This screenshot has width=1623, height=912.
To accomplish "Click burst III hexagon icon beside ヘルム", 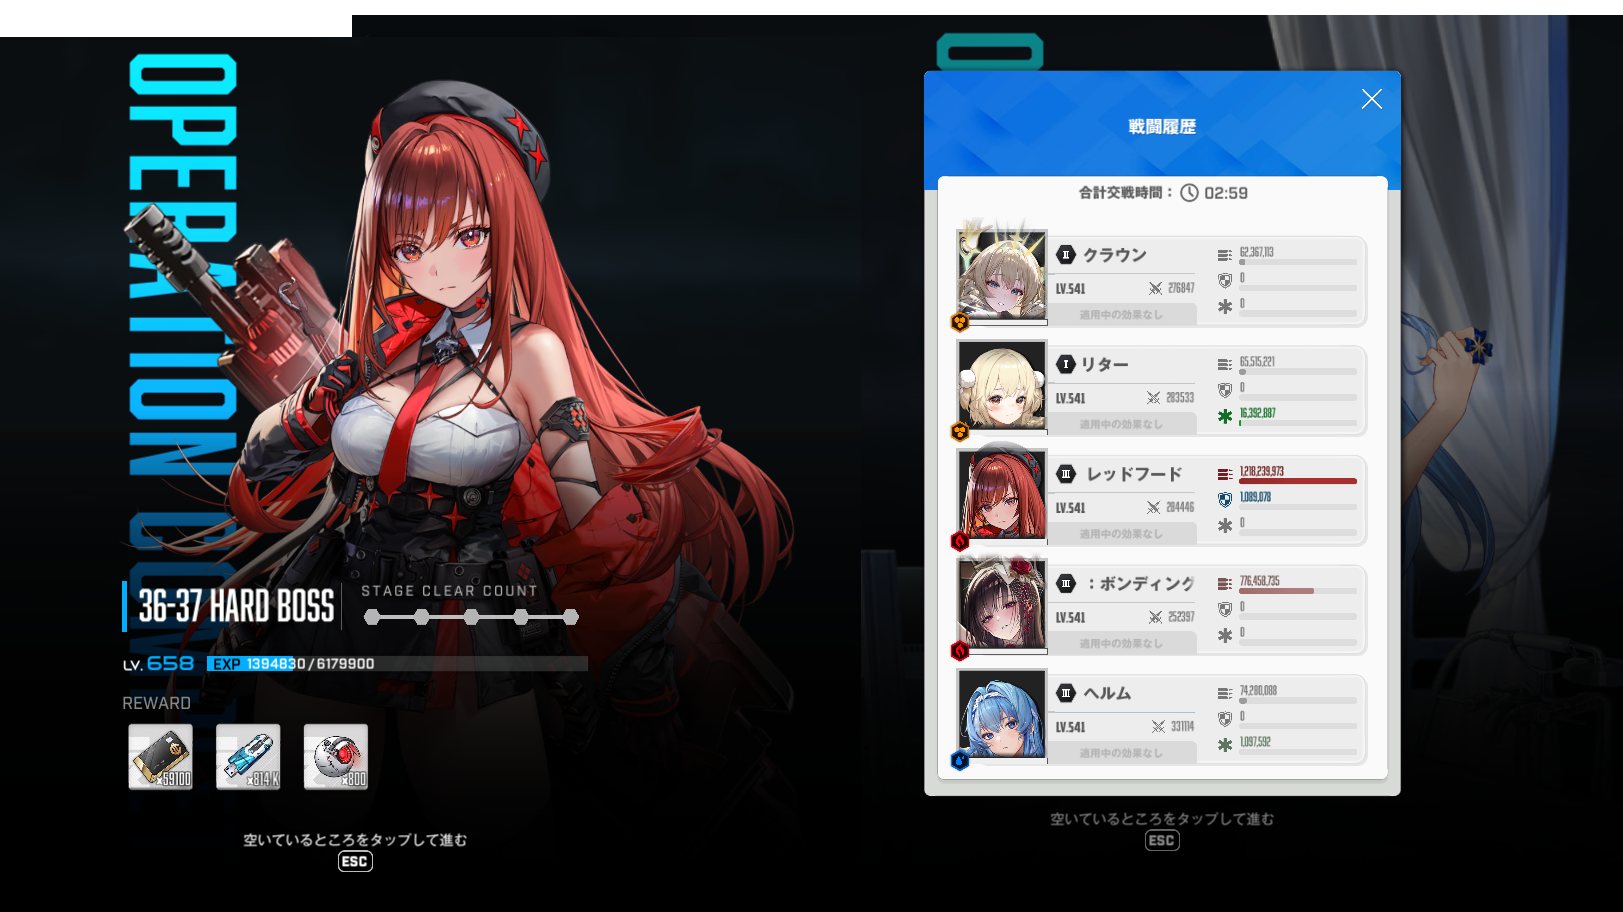I will pos(1066,693).
